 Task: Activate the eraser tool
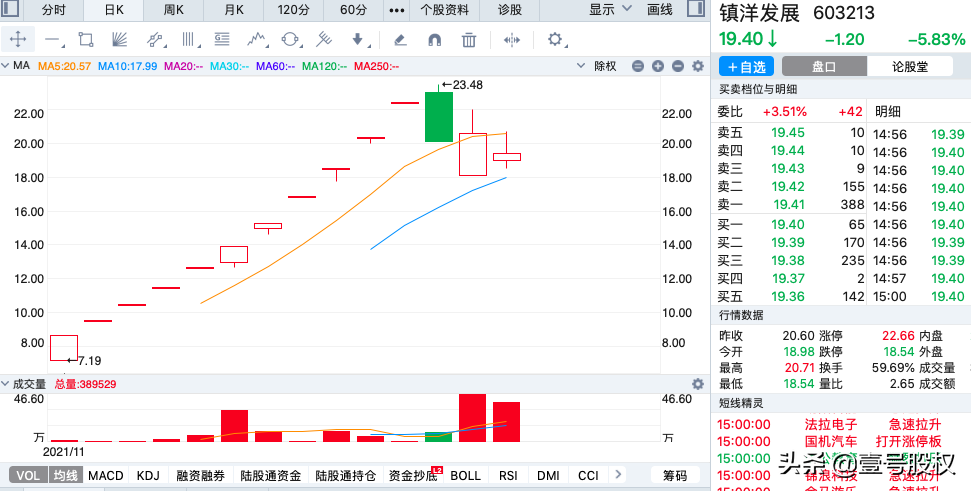coord(400,40)
